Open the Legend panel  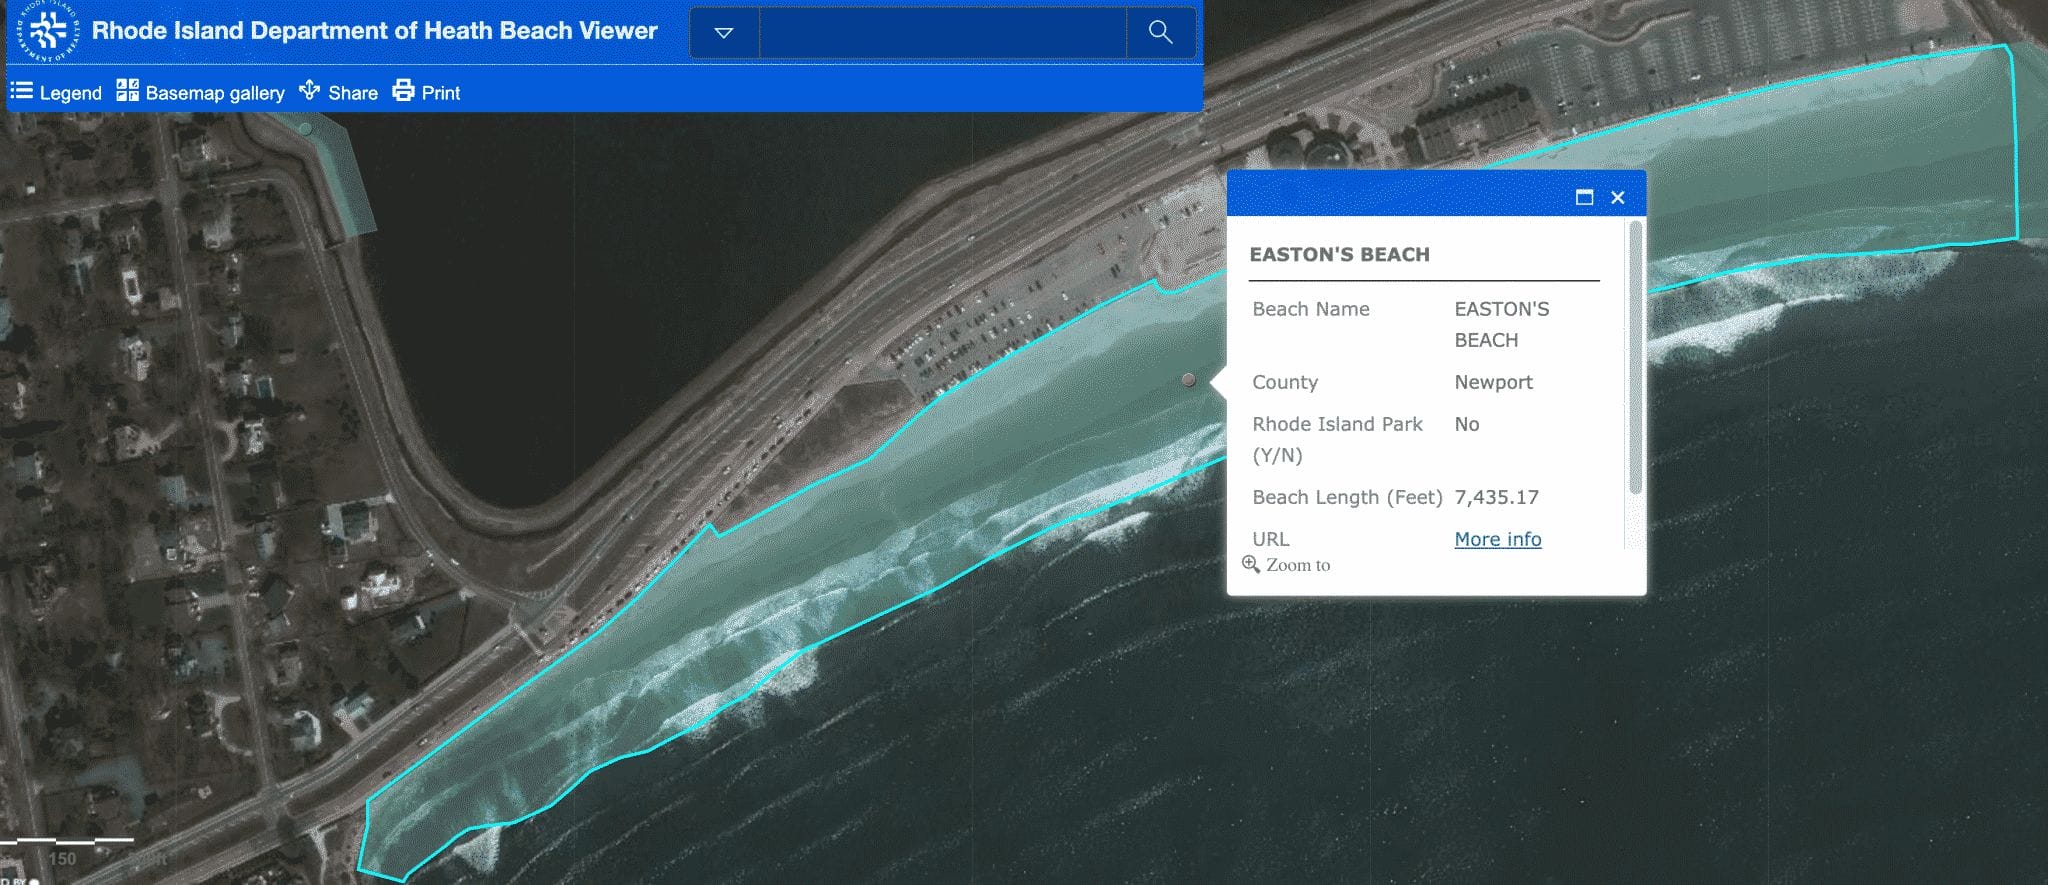[x=56, y=92]
